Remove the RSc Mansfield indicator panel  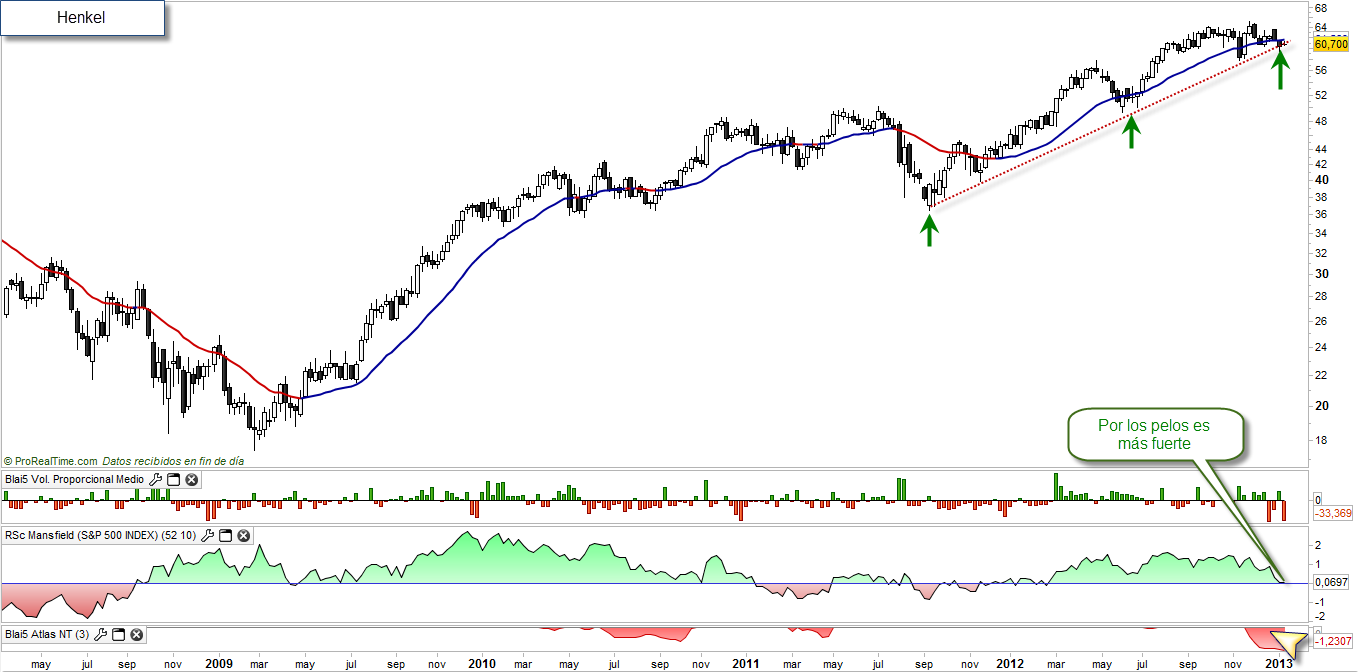242,536
